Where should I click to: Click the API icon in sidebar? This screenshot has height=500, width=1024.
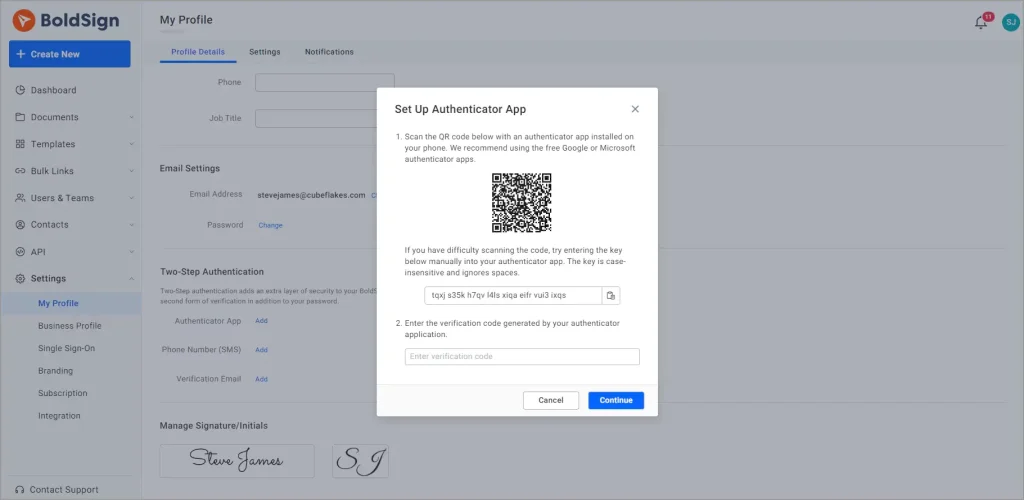20,252
